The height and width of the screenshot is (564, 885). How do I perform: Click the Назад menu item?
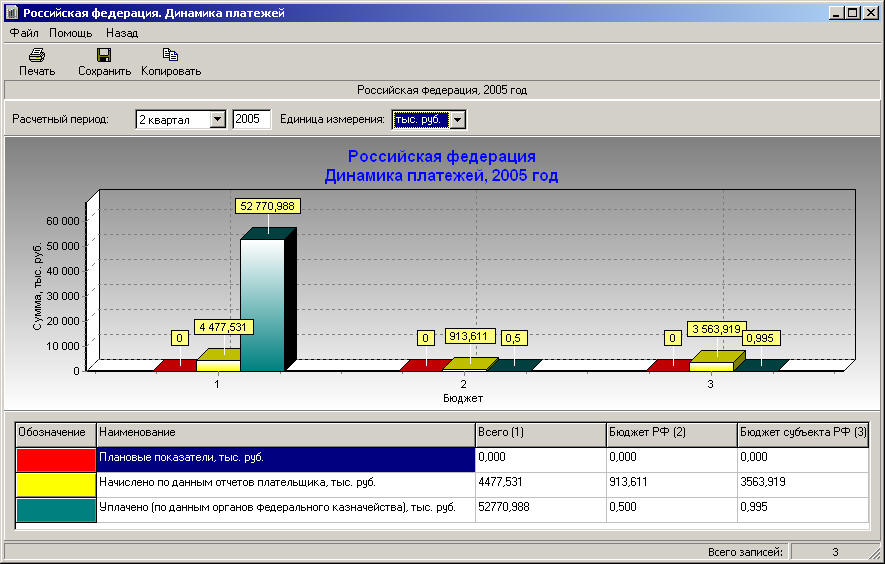122,33
